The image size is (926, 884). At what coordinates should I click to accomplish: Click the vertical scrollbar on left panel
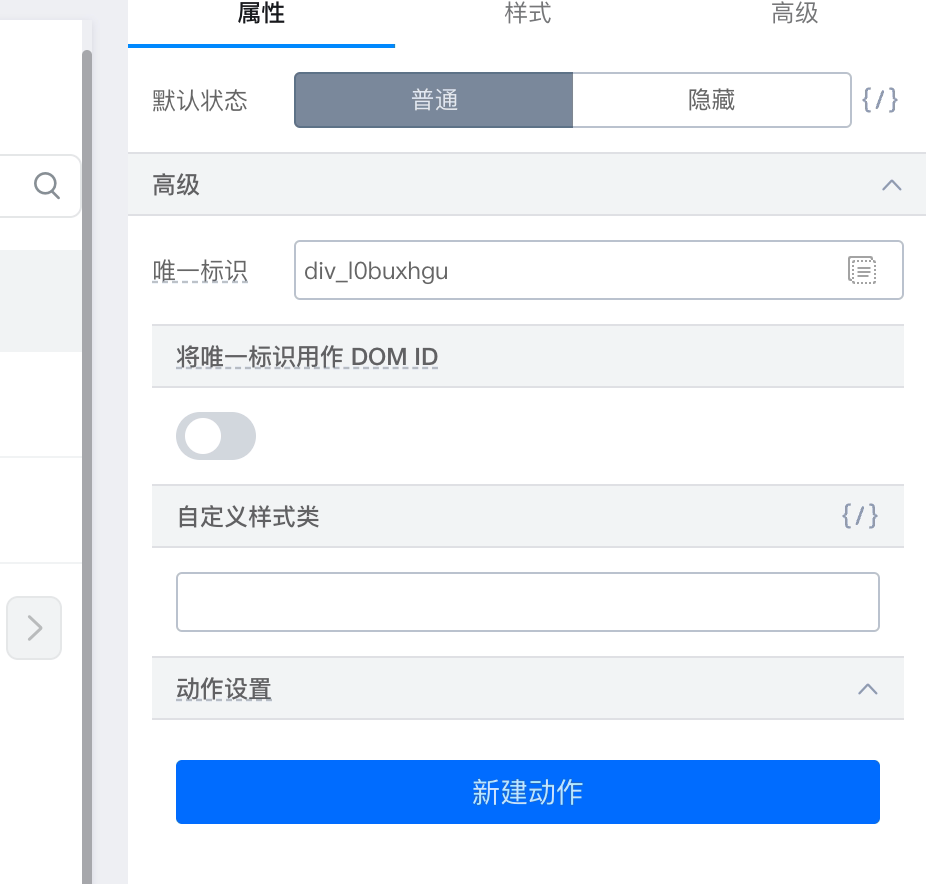pyautogui.click(x=87, y=467)
